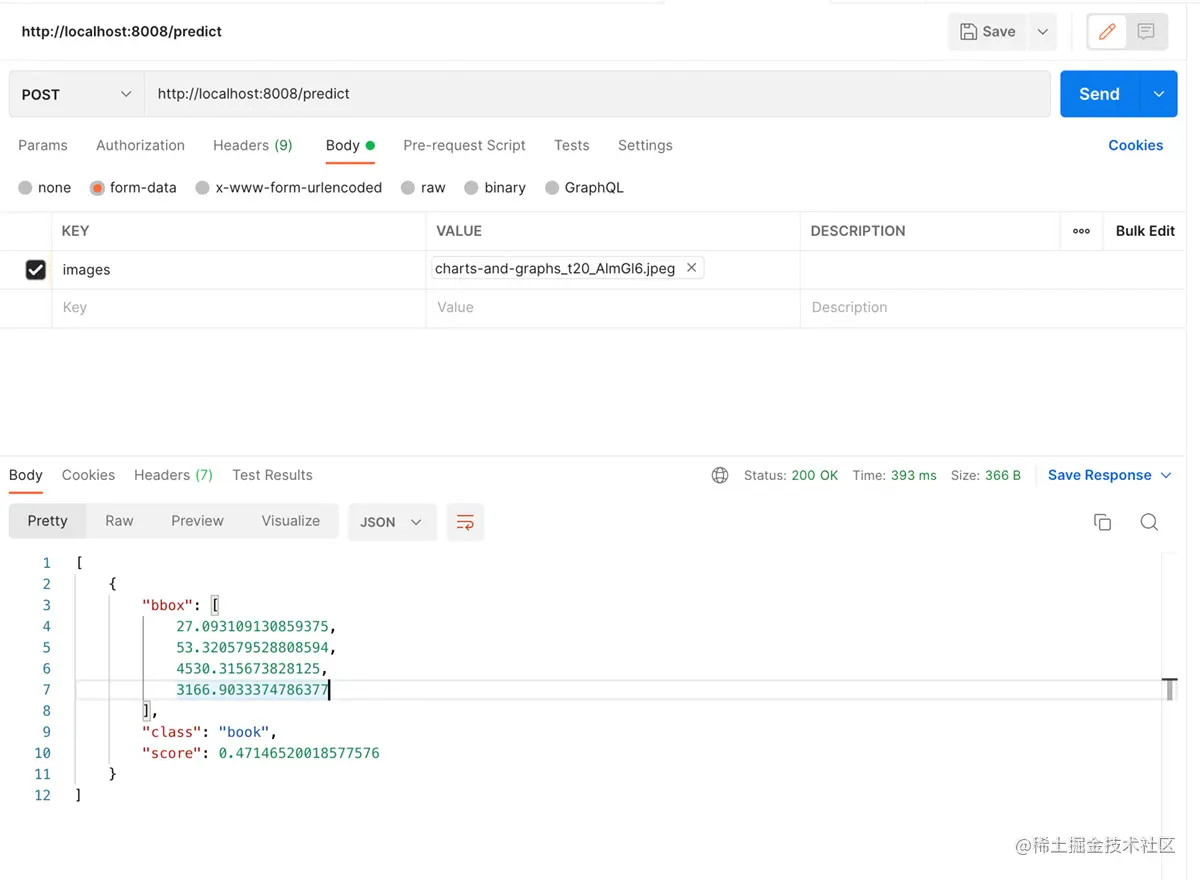The height and width of the screenshot is (880, 1200).
Task: Switch to the Headers (9) request tab
Action: [252, 145]
